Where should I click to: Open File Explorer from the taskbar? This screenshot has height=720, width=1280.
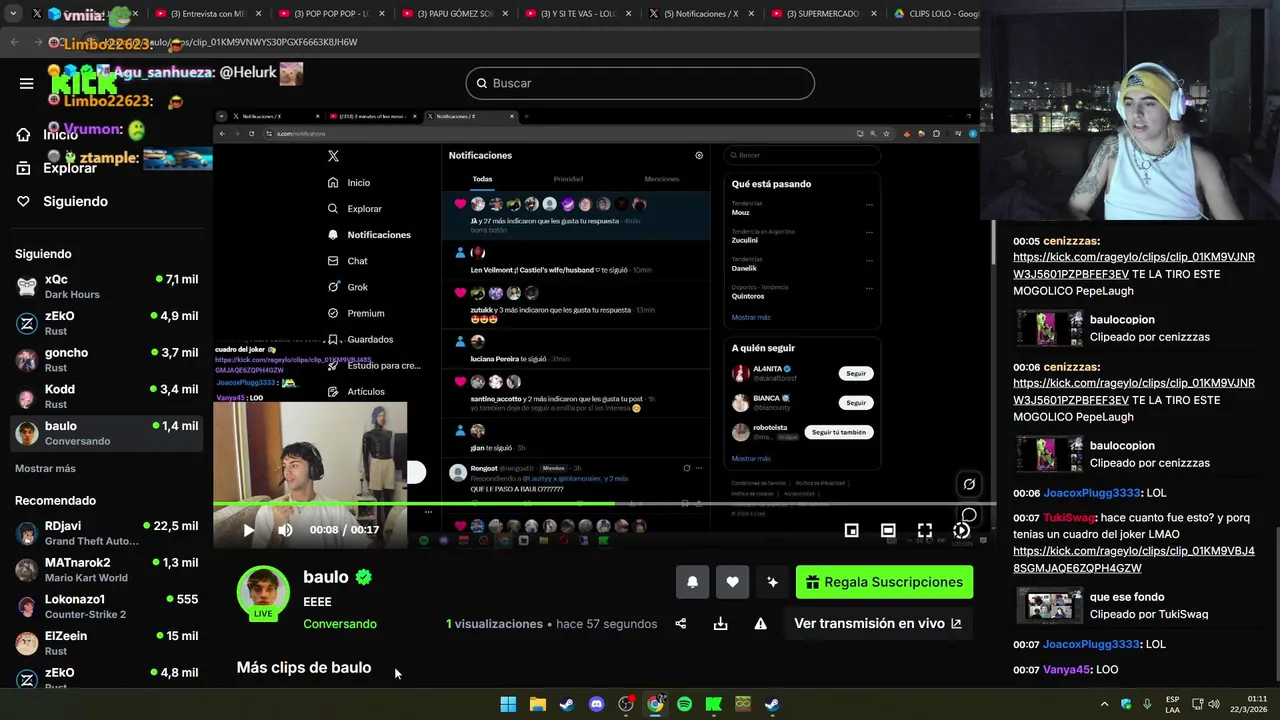(537, 704)
